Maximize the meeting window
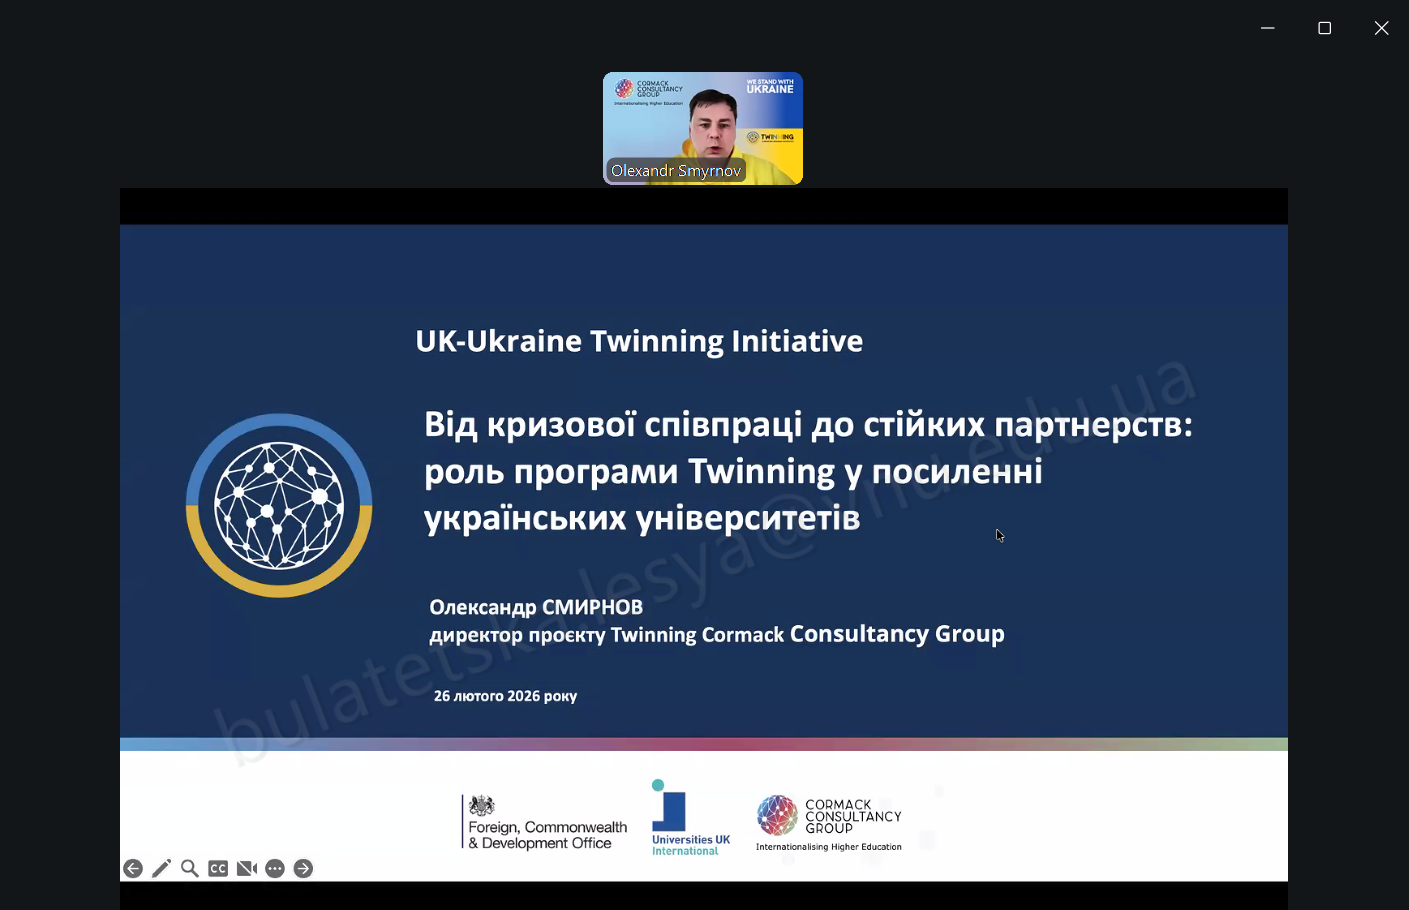 click(x=1324, y=28)
